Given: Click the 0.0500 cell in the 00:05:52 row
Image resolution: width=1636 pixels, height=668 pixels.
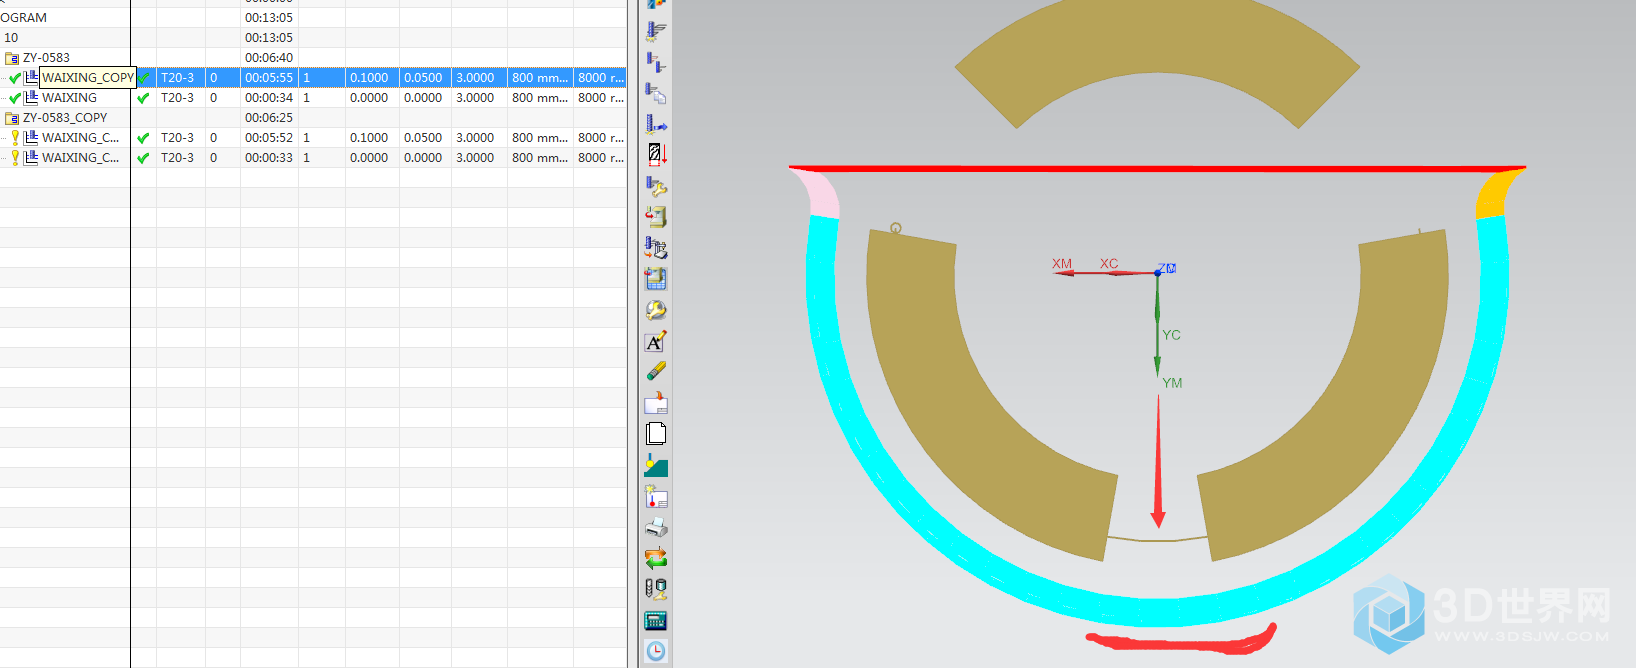Looking at the screenshot, I should (425, 138).
